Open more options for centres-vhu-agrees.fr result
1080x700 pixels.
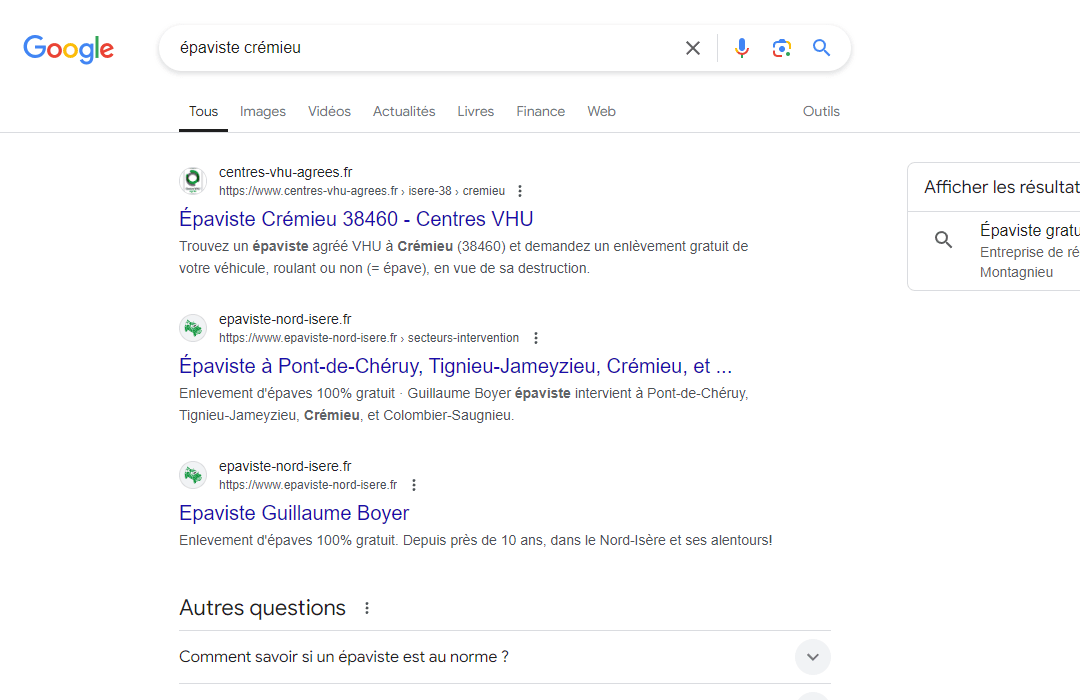pyautogui.click(x=520, y=191)
